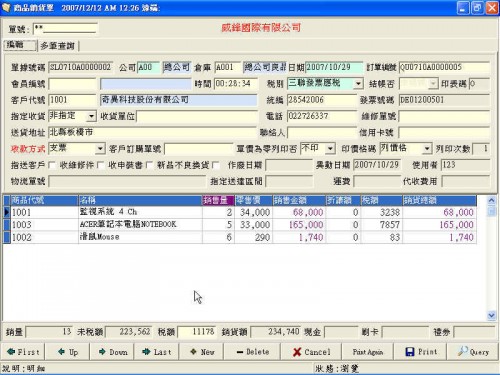Select the 銷貨總額 column header
This screenshot has height=375, width=500.
coord(439,200)
